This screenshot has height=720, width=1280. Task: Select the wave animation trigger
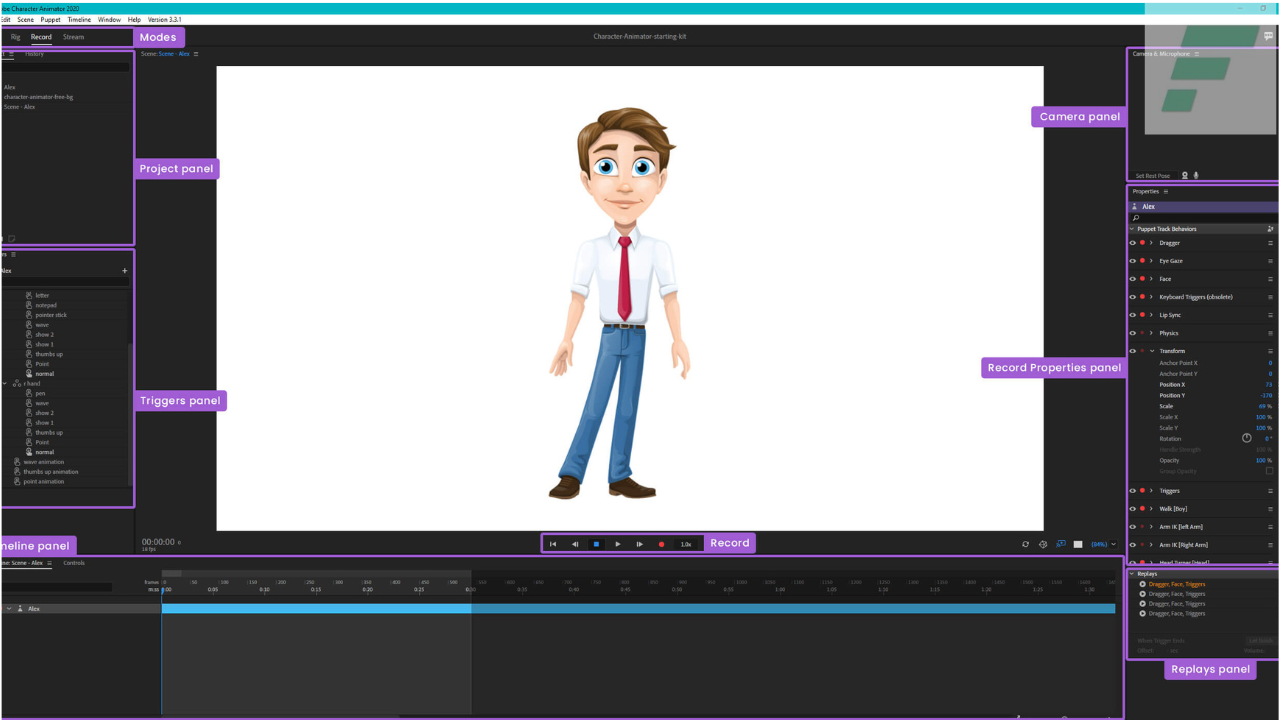pos(43,462)
